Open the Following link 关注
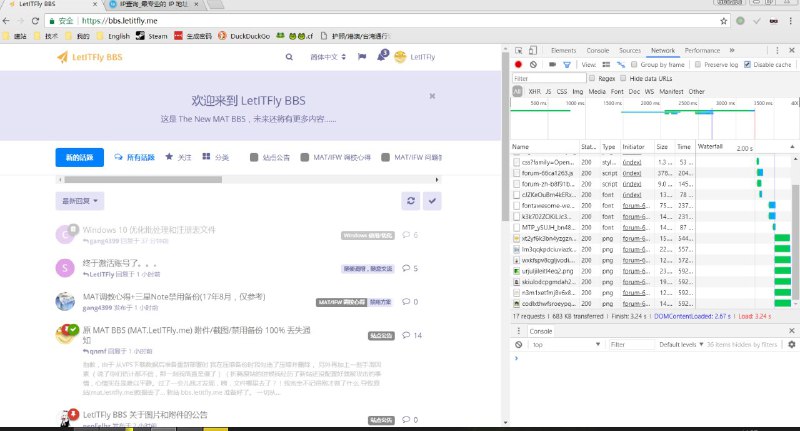The height and width of the screenshot is (431, 800). pos(178,157)
